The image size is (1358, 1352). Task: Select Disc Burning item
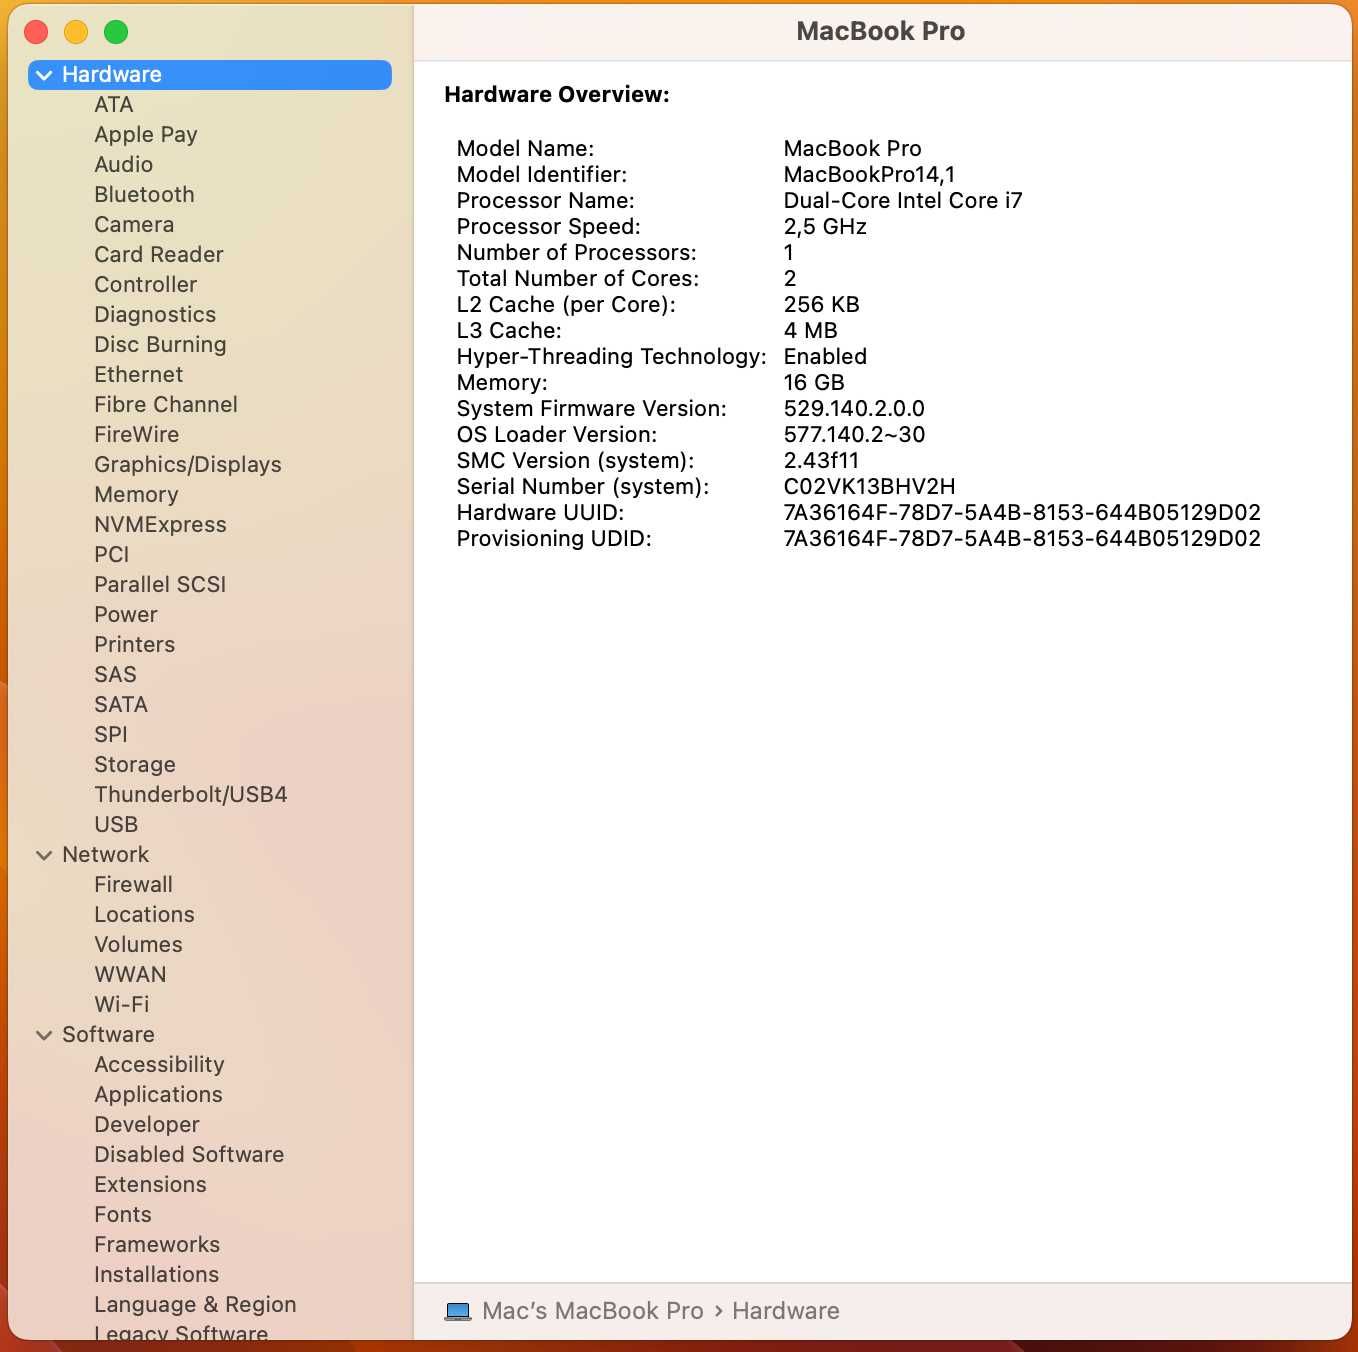(x=160, y=345)
